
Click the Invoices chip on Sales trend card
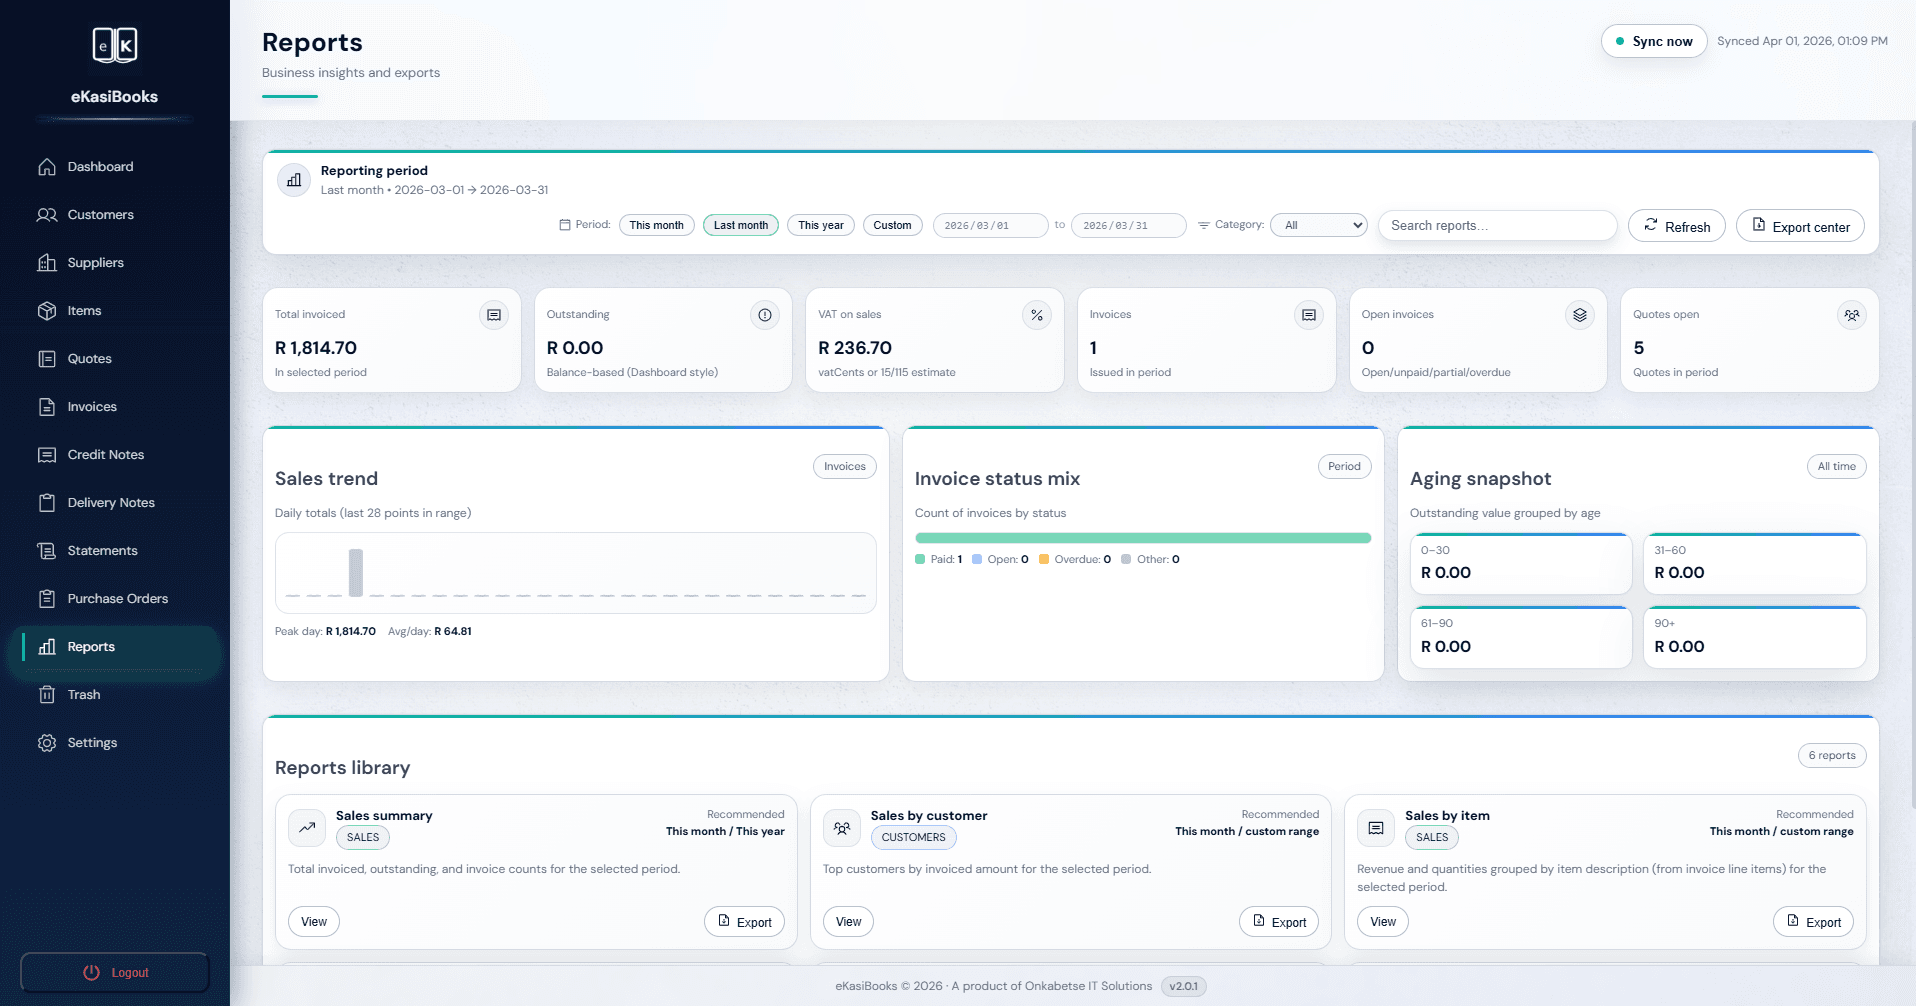[x=844, y=466]
